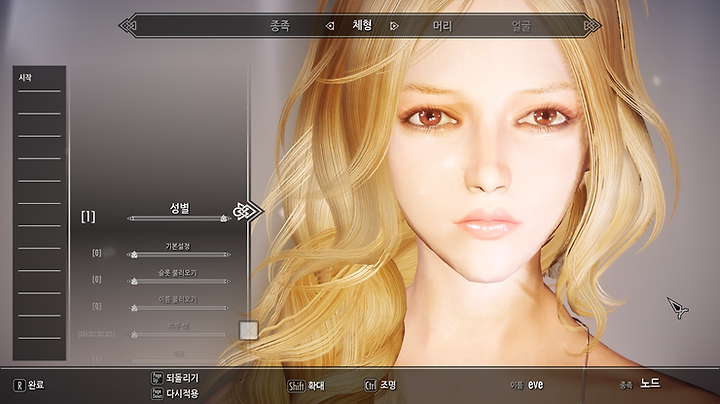Click the 슬롯 불러오기 slider handle

[x=134, y=281]
